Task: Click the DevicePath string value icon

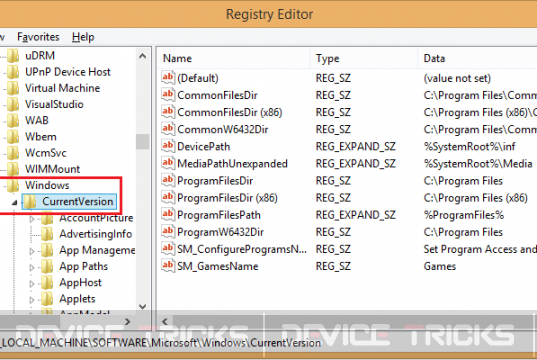Action: tap(167, 146)
